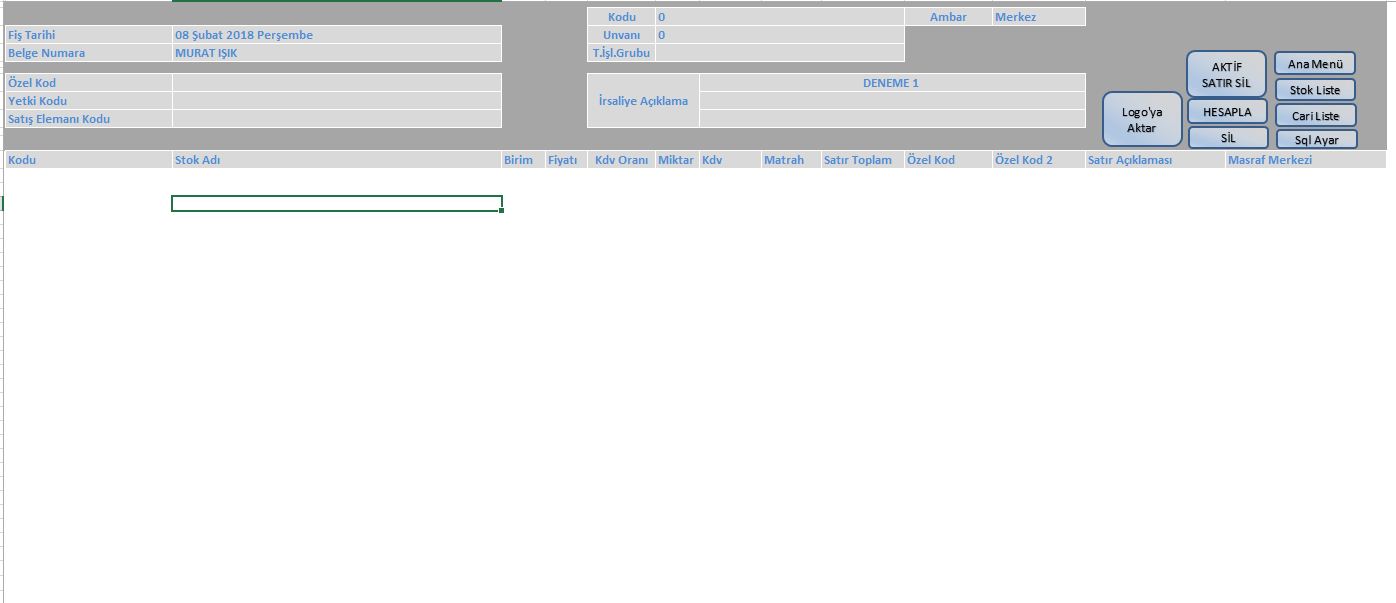Open Ana Menü

click(1314, 64)
